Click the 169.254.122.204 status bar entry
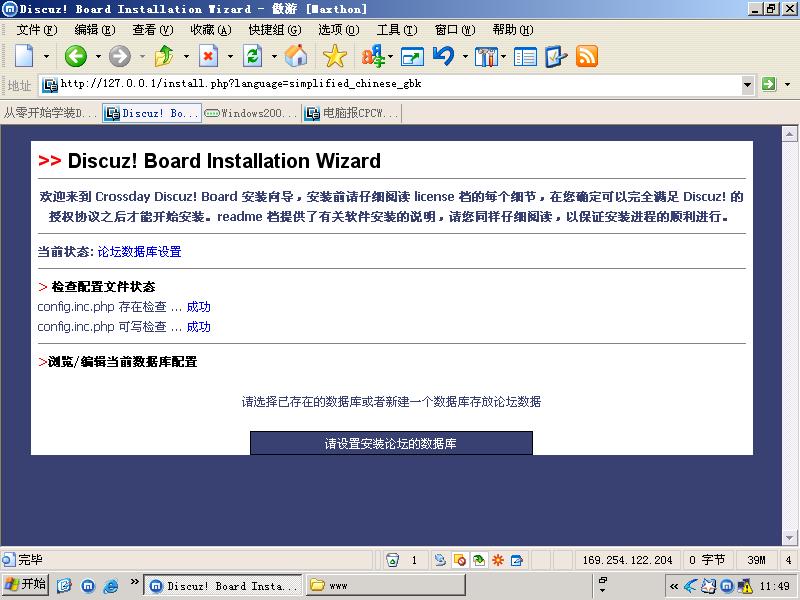800x600 pixels. pos(628,560)
